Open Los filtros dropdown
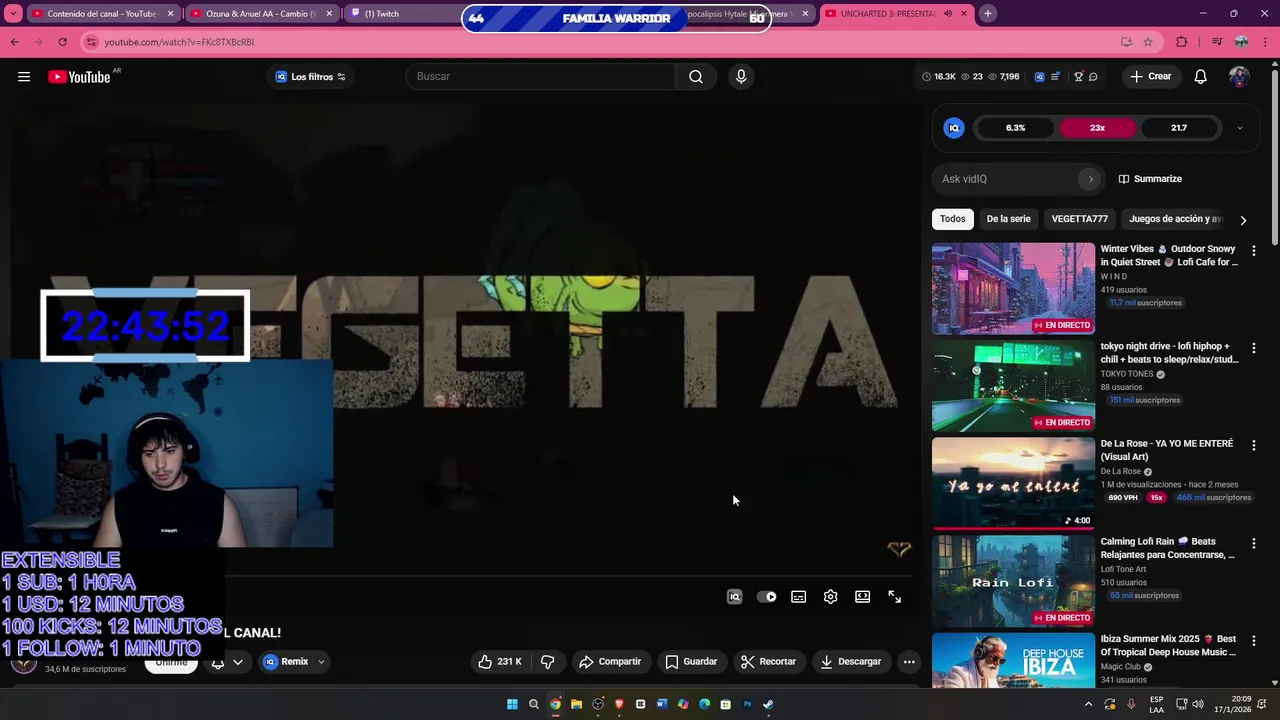Viewport: 1280px width, 720px height. [x=311, y=77]
